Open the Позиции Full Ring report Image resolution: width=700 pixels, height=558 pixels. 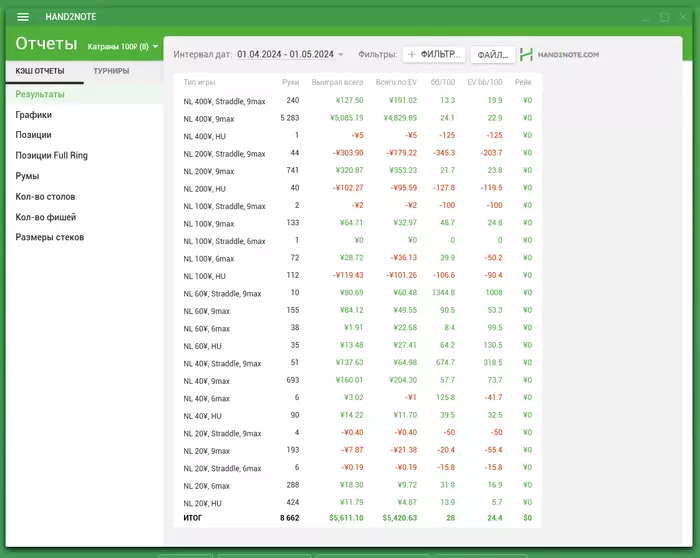(84, 155)
